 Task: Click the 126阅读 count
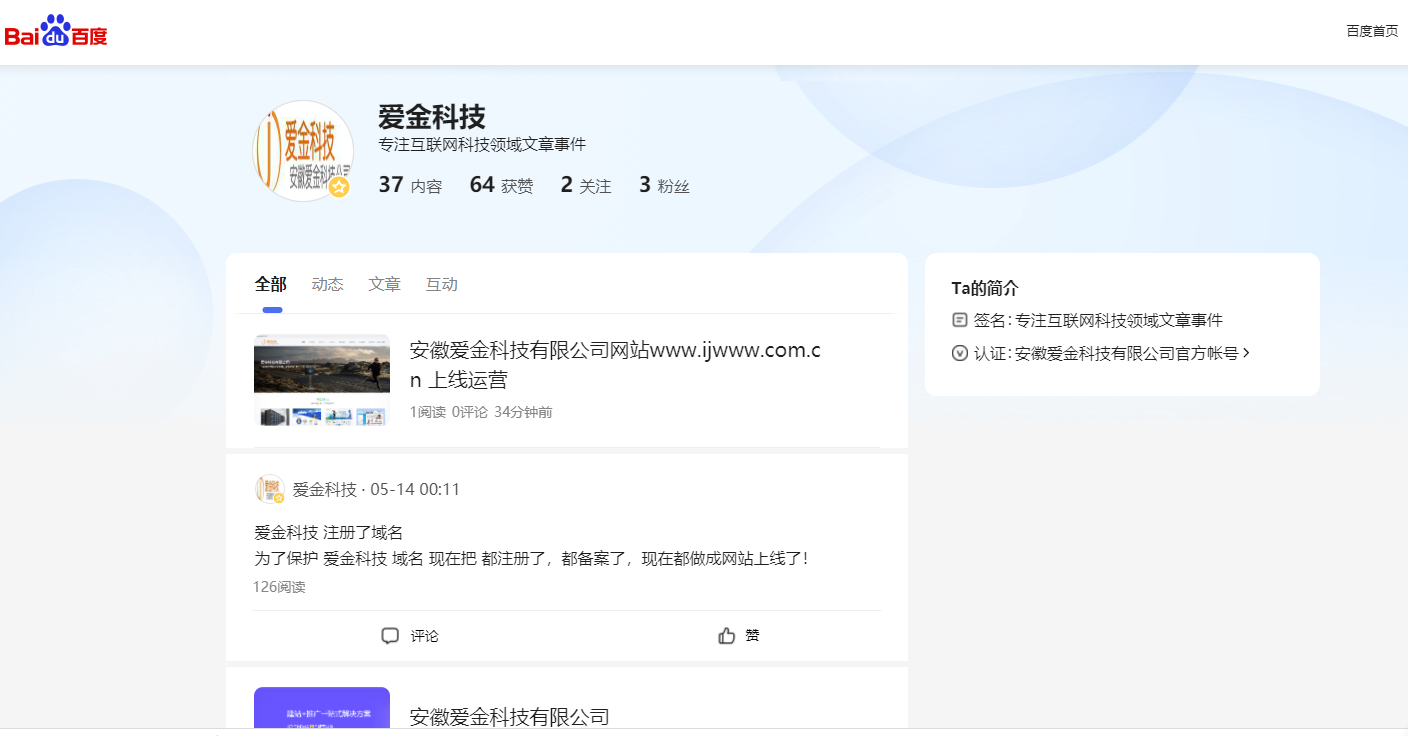280,587
